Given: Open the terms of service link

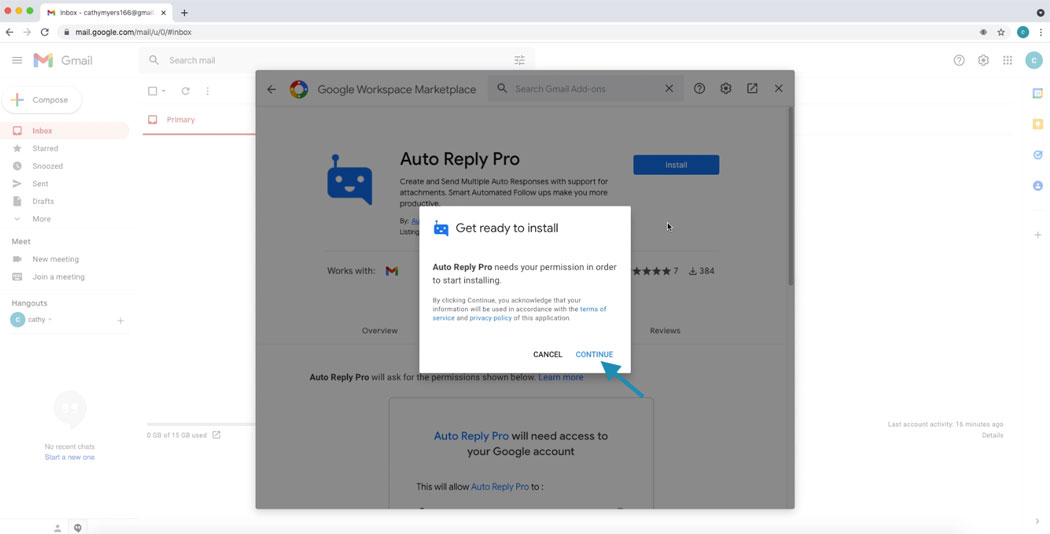Looking at the screenshot, I should [x=593, y=310].
